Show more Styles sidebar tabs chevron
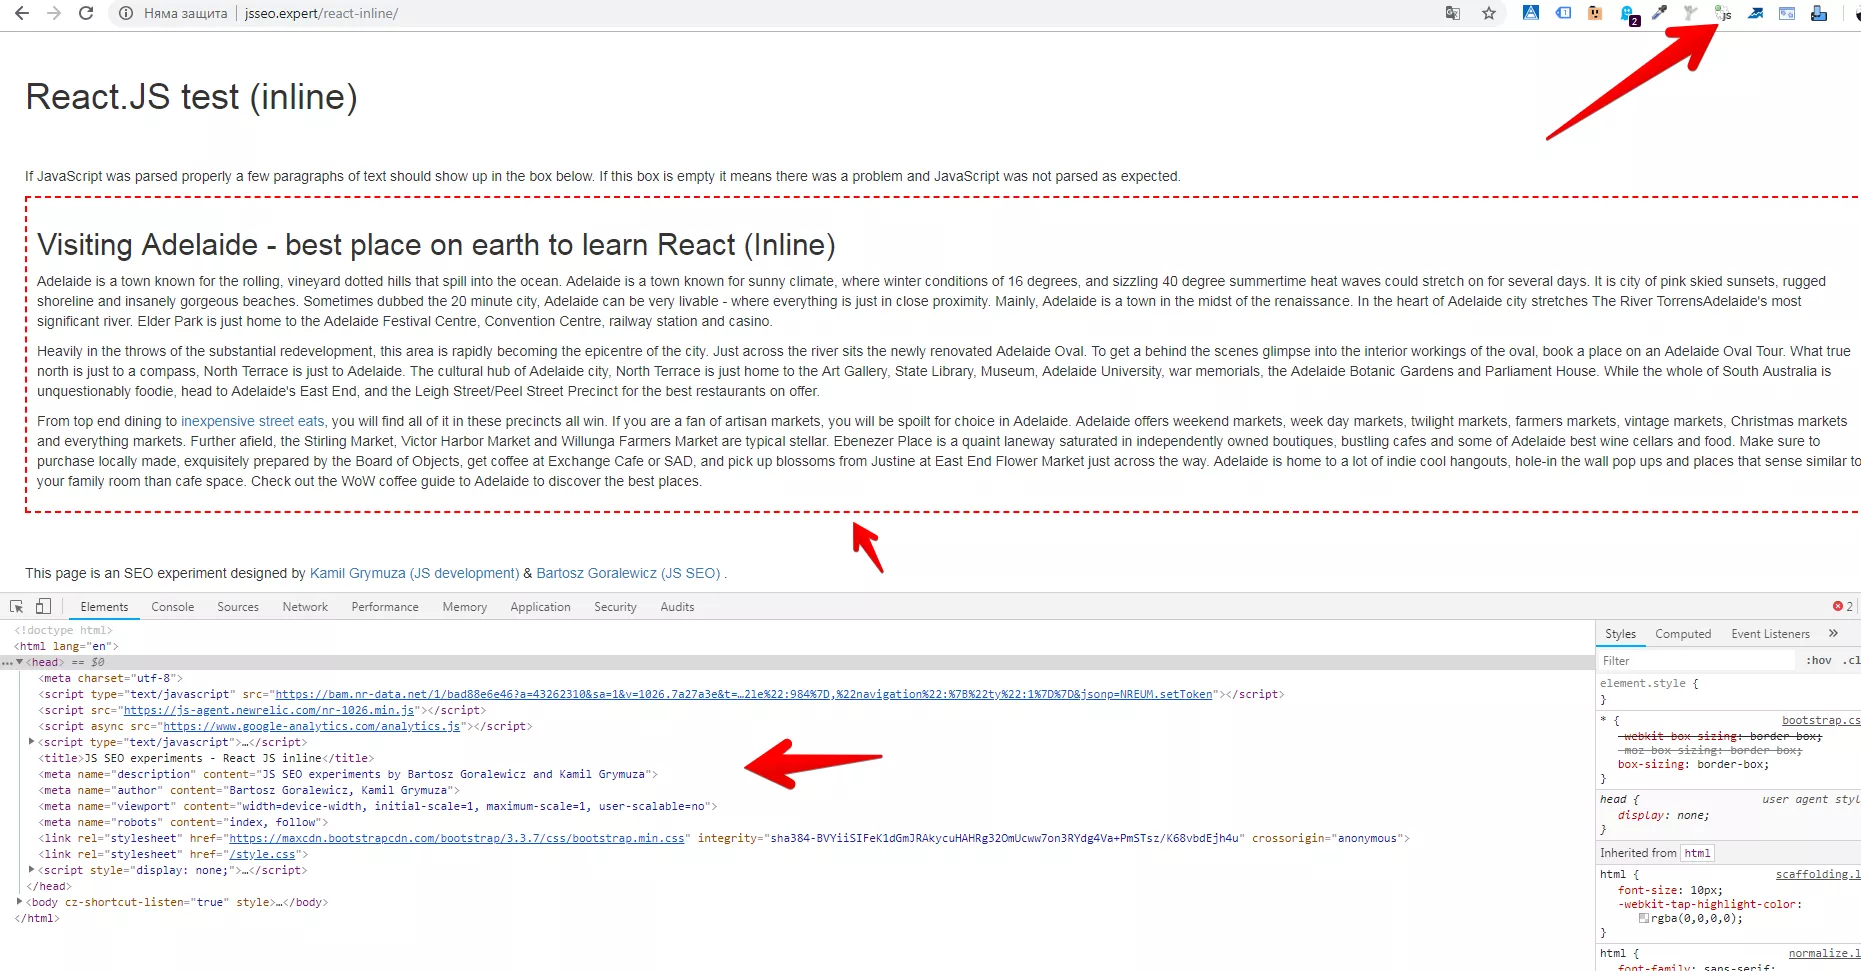Viewport: 1861px width, 971px height. click(x=1833, y=633)
